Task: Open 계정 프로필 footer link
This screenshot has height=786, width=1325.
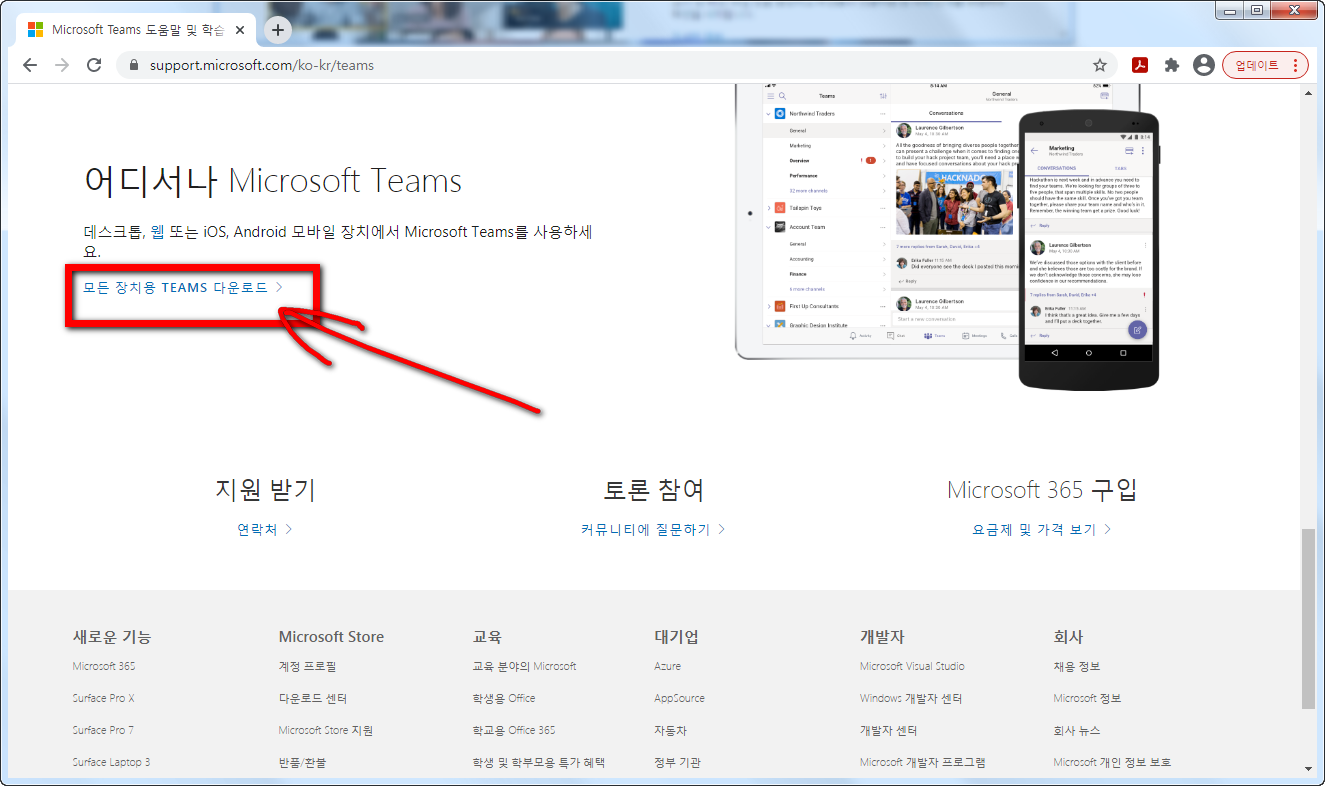Action: pos(307,666)
